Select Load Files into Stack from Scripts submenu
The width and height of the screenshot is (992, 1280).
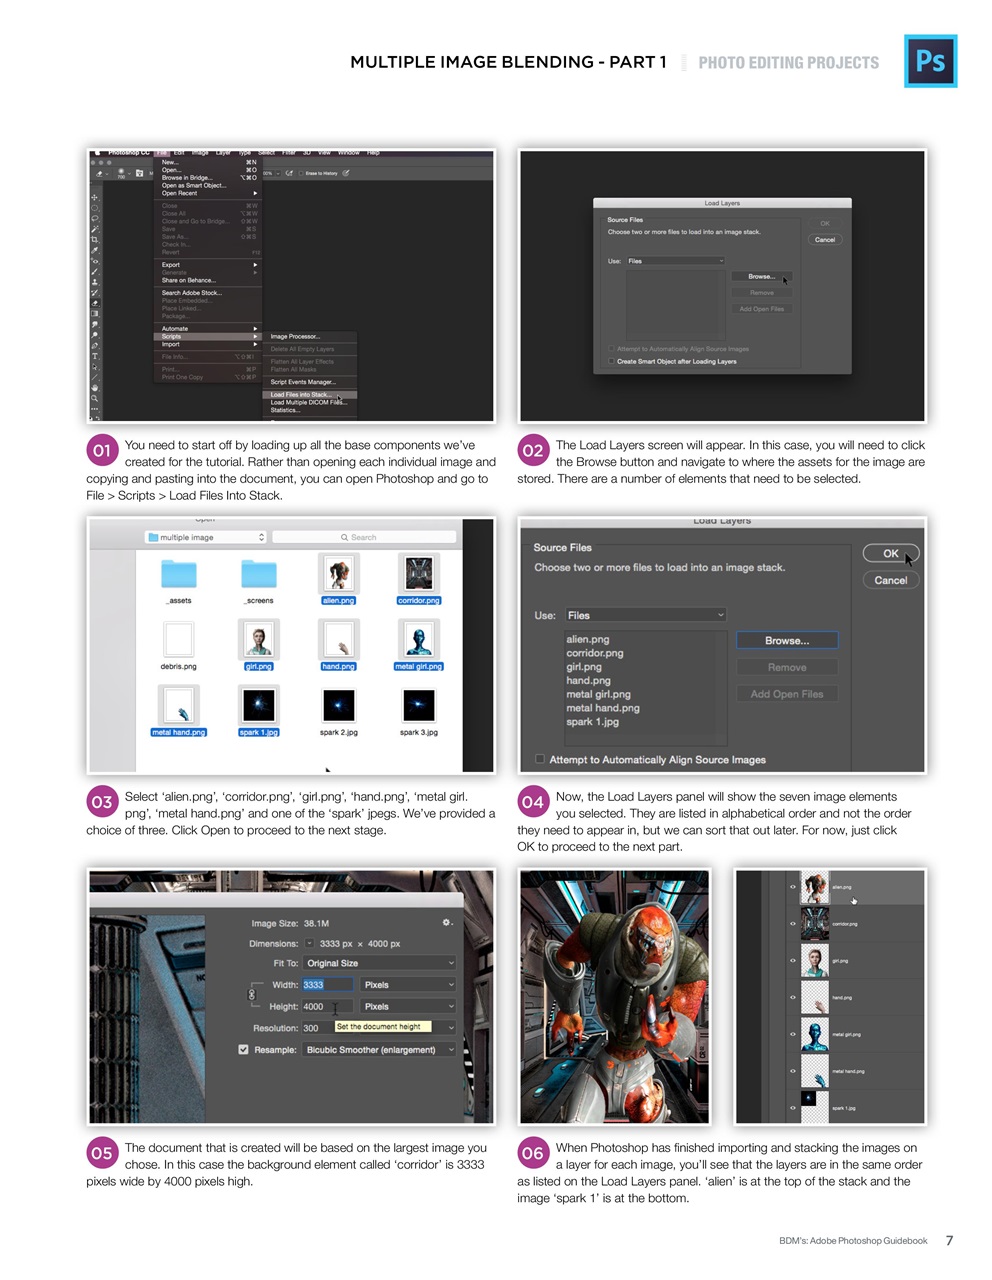coord(300,395)
